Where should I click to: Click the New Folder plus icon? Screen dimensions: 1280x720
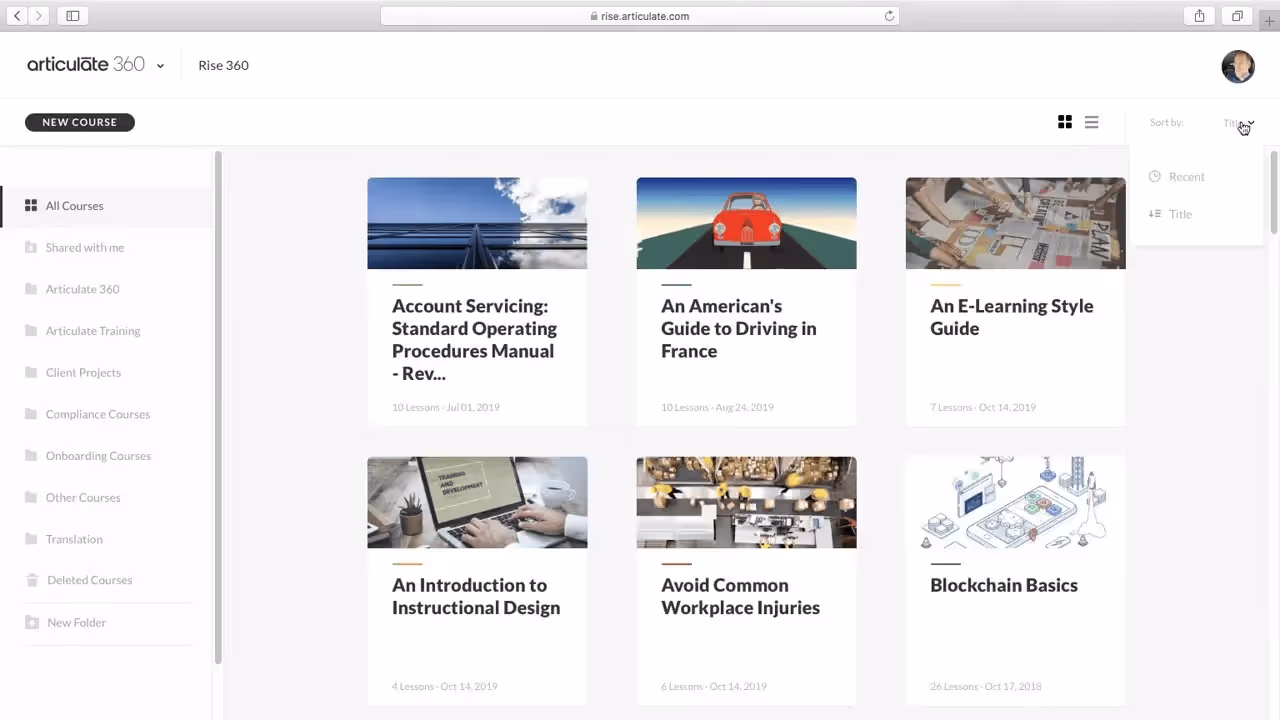pyautogui.click(x=31, y=622)
